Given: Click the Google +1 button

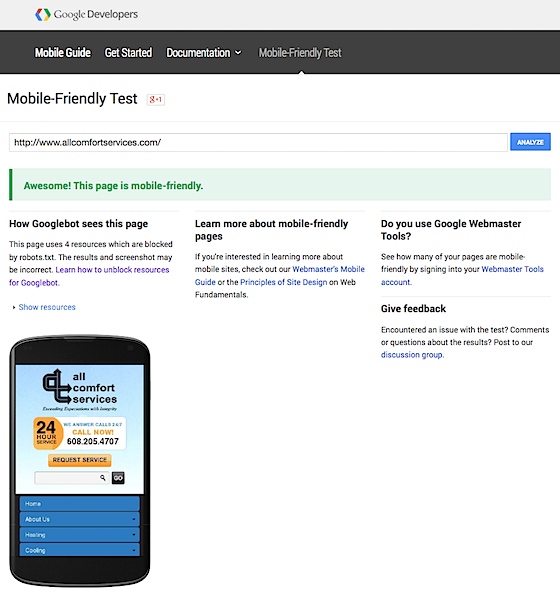Looking at the screenshot, I should click(x=156, y=99).
